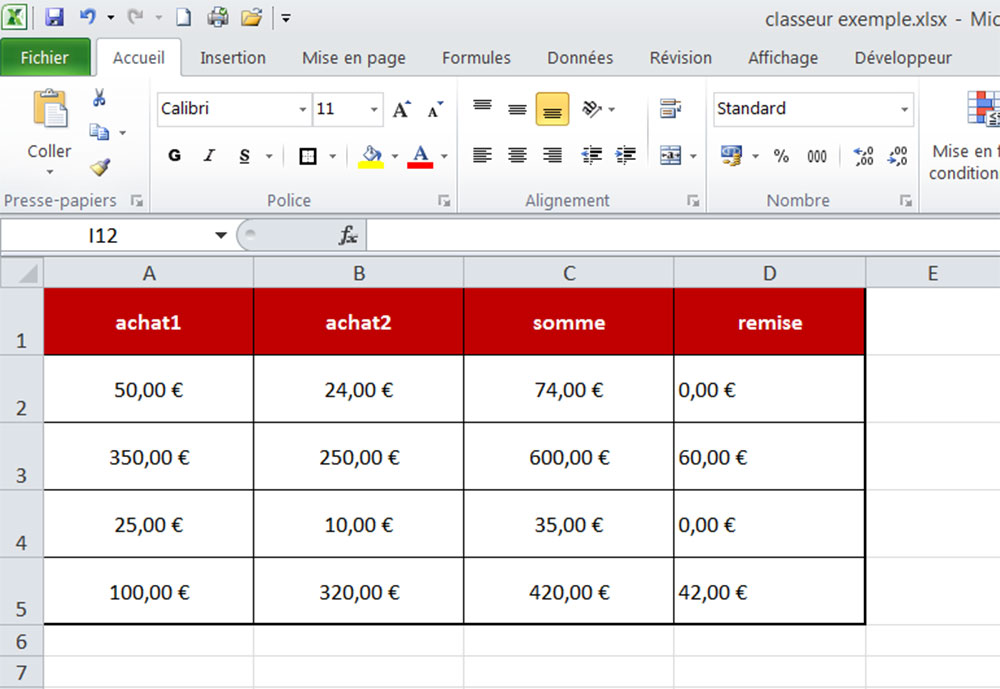Open underline style dropdown arrow

pyautogui.click(x=269, y=156)
